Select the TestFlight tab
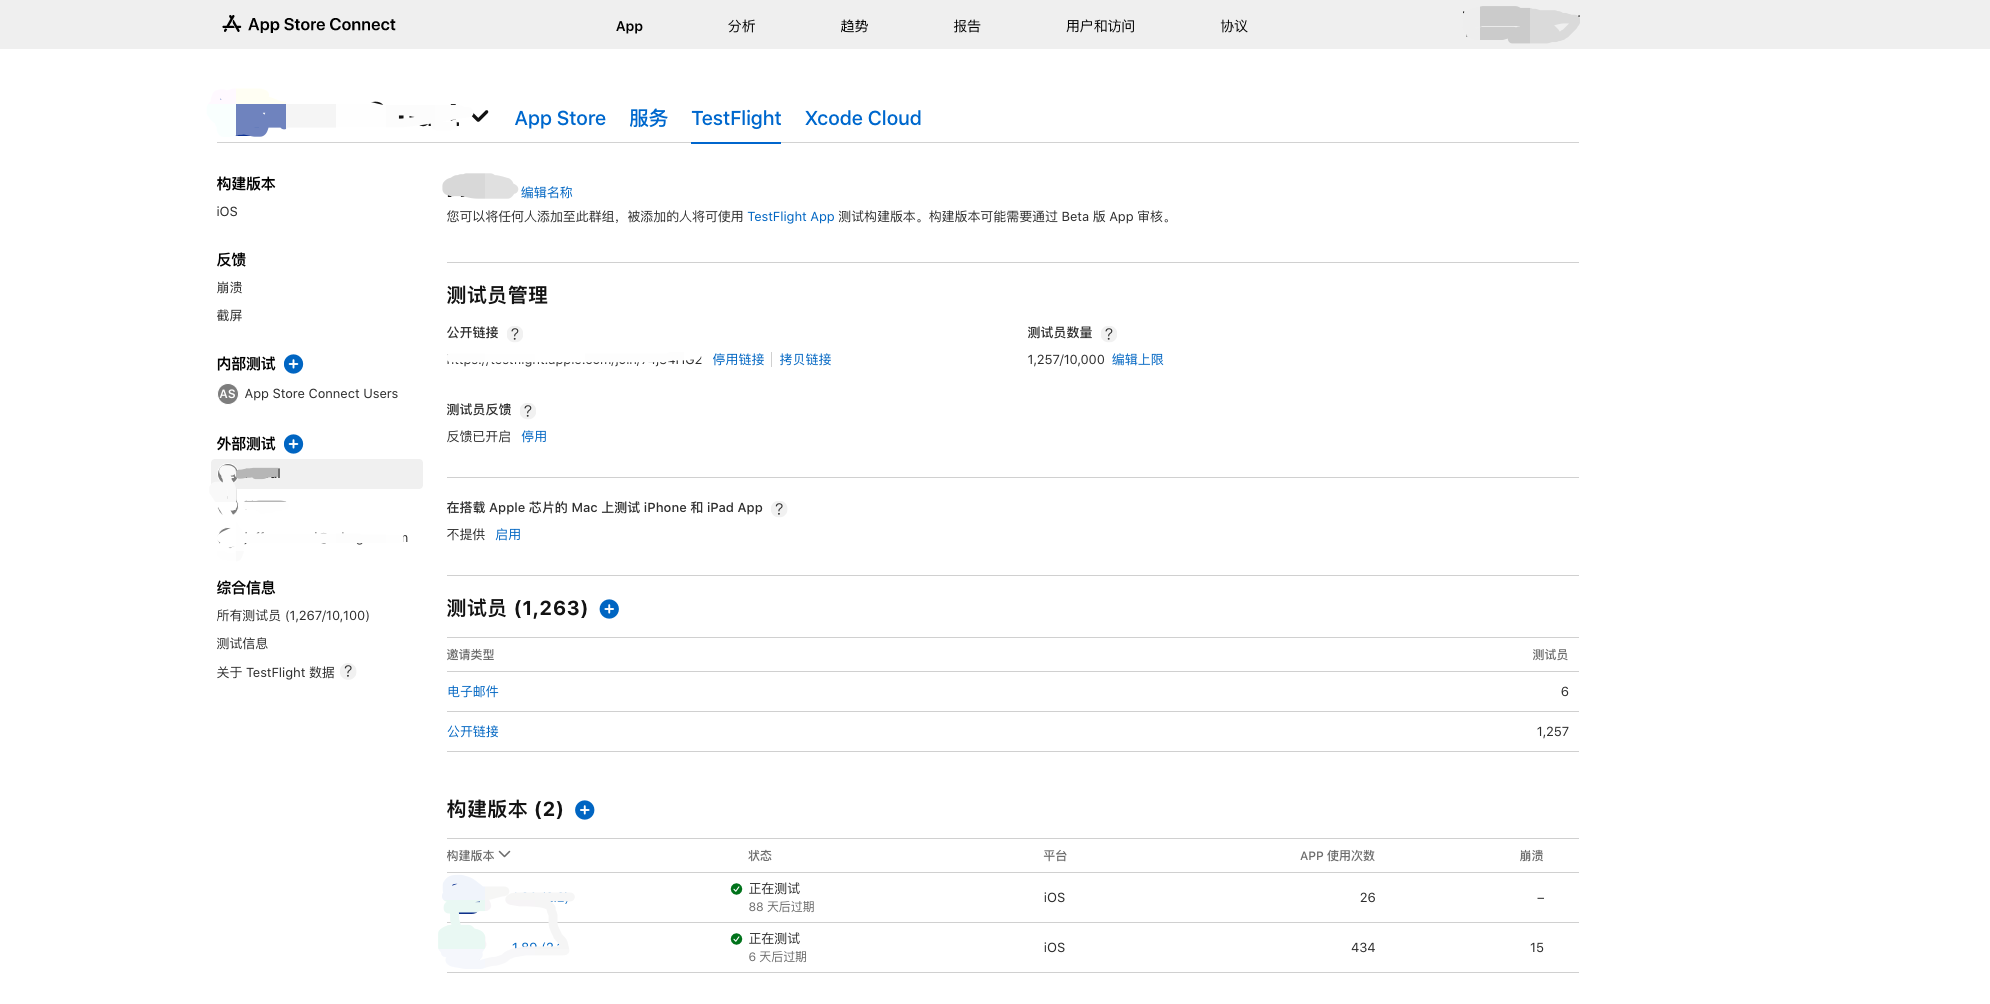1990x1004 pixels. 736,118
